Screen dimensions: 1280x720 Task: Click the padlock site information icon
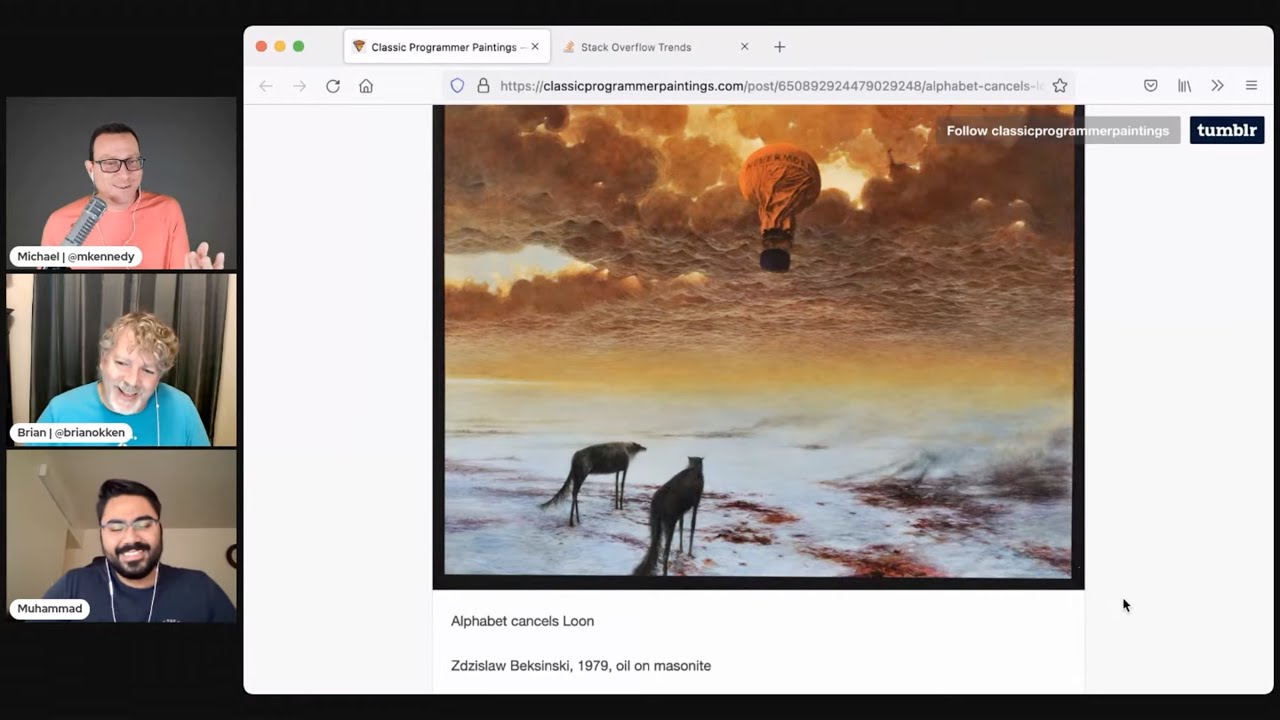[x=482, y=86]
